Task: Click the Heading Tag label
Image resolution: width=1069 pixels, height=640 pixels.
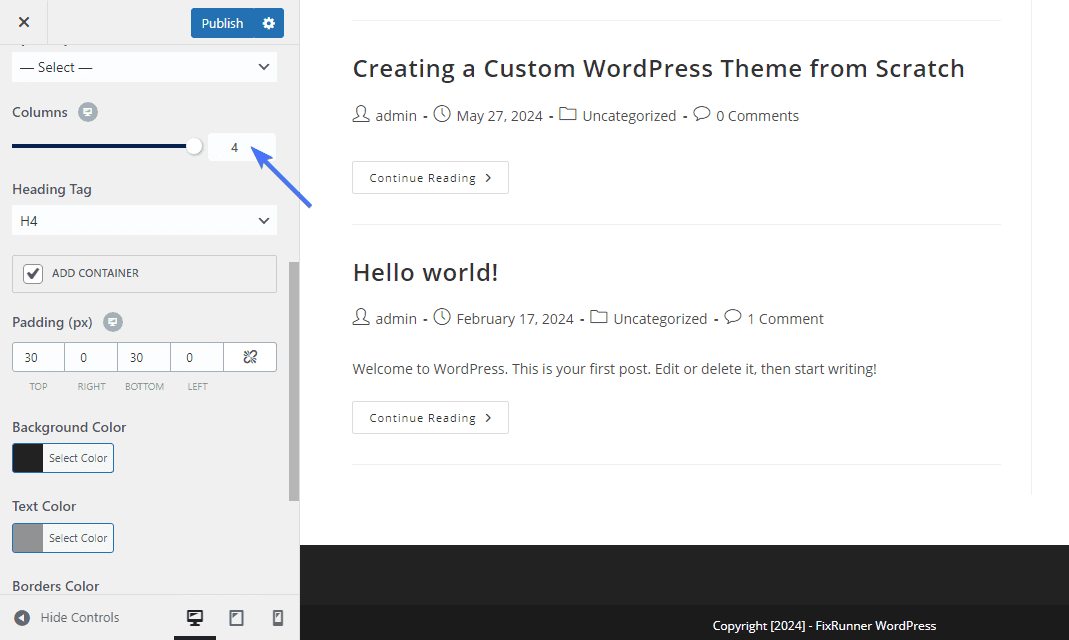Action: (52, 189)
